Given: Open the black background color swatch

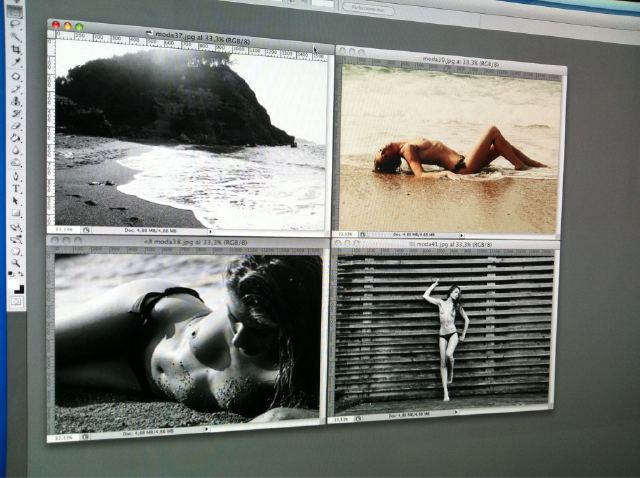Looking at the screenshot, I should click(x=20, y=289).
